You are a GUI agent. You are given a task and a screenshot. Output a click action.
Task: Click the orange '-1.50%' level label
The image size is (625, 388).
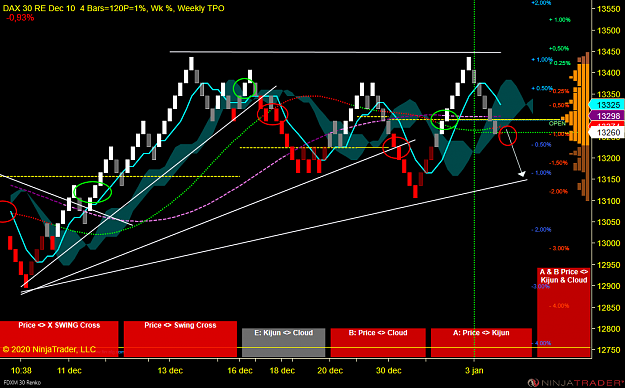coord(558,163)
